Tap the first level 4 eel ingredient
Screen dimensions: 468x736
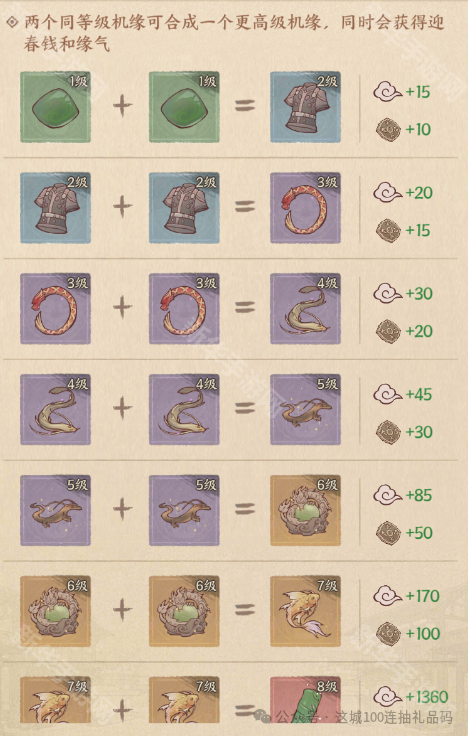pyautogui.click(x=55, y=409)
